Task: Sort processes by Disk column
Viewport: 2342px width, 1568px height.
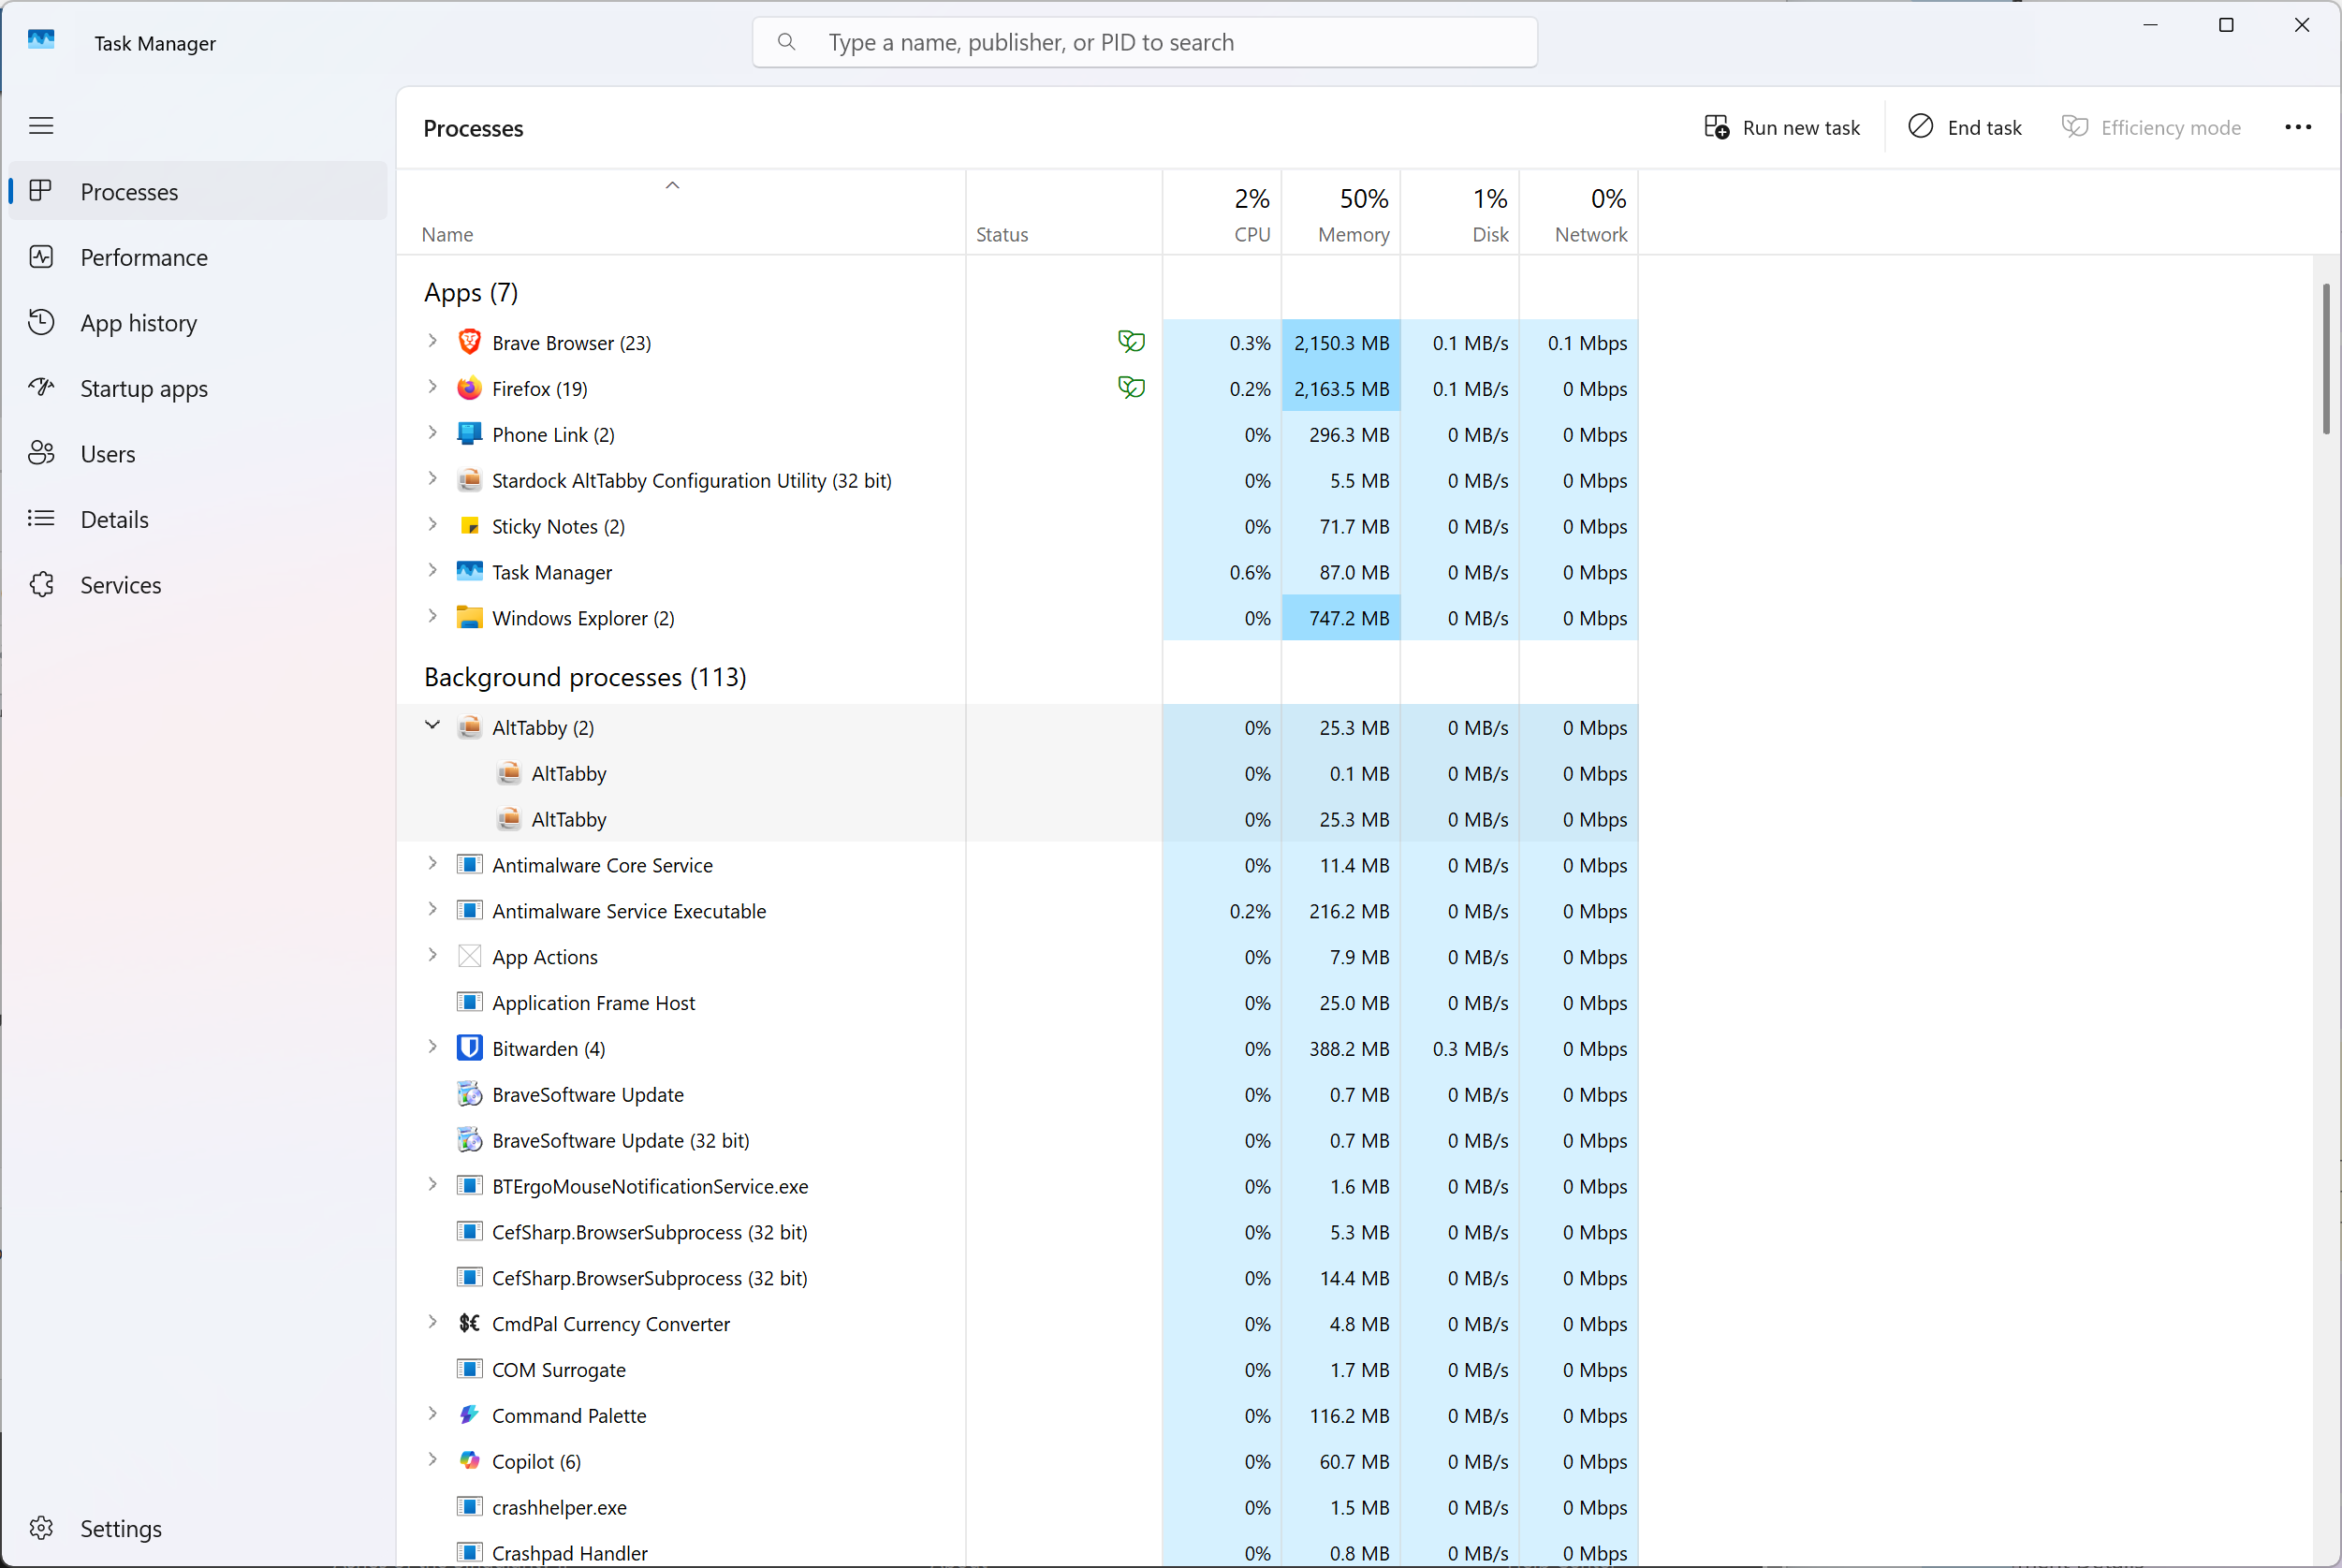Action: click(x=1460, y=212)
